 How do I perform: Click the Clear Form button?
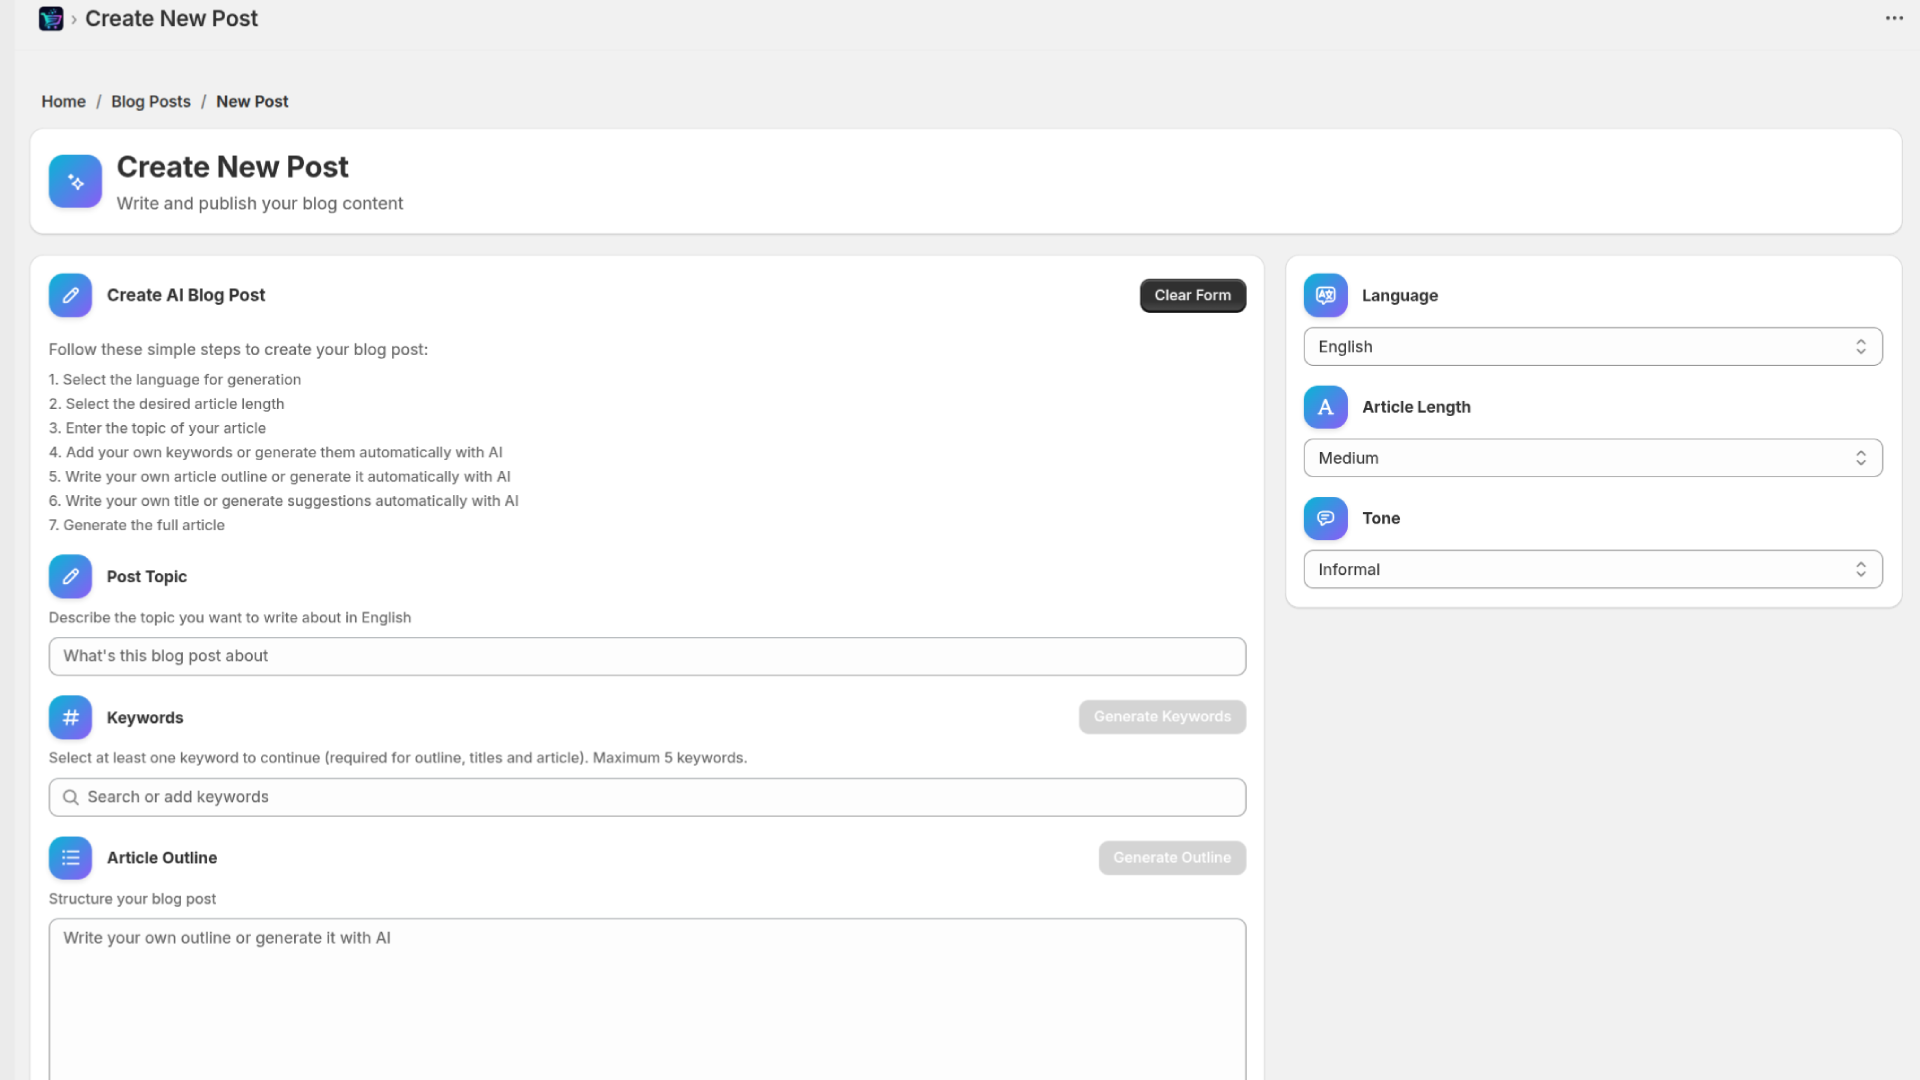pos(1192,295)
